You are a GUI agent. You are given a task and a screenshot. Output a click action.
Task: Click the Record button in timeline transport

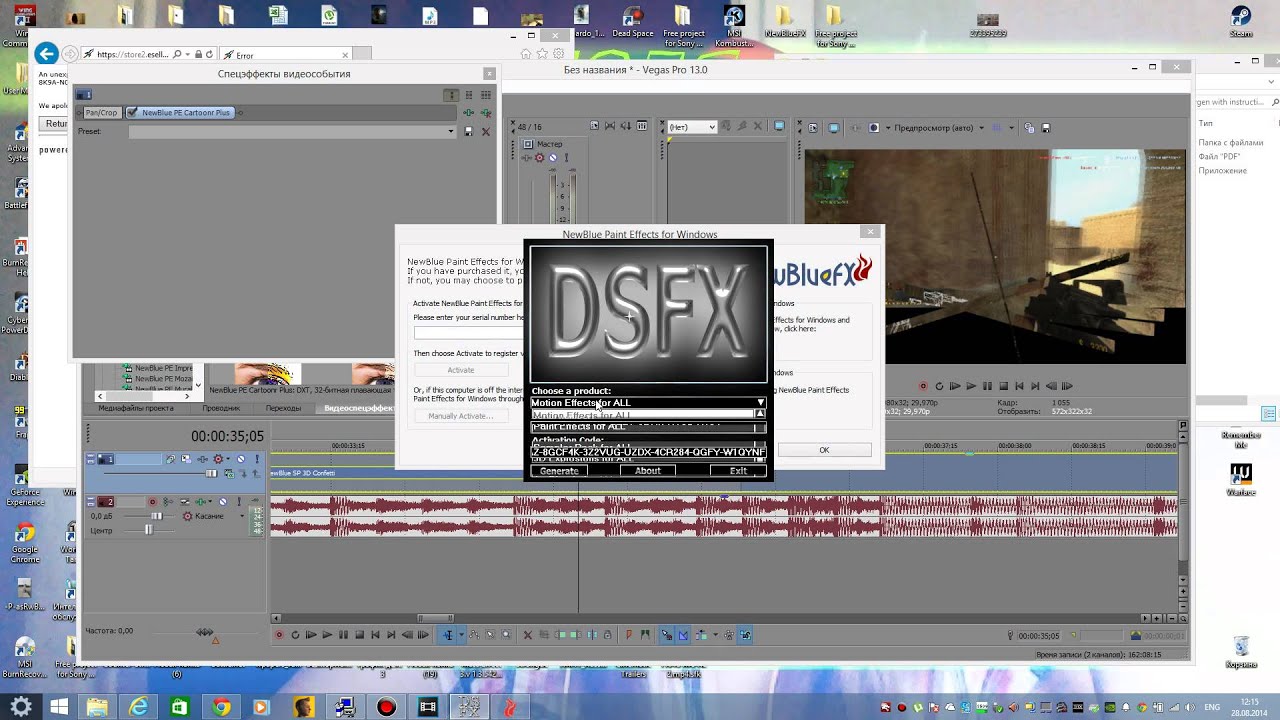pyautogui.click(x=279, y=635)
